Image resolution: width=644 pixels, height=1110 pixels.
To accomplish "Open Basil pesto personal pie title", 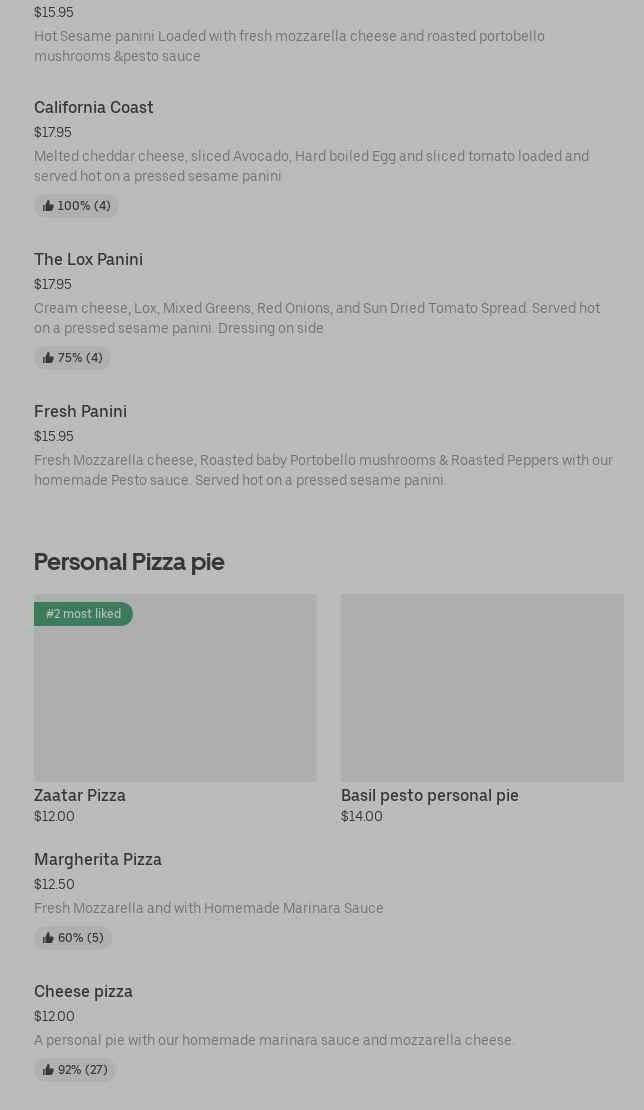I will tap(430, 795).
